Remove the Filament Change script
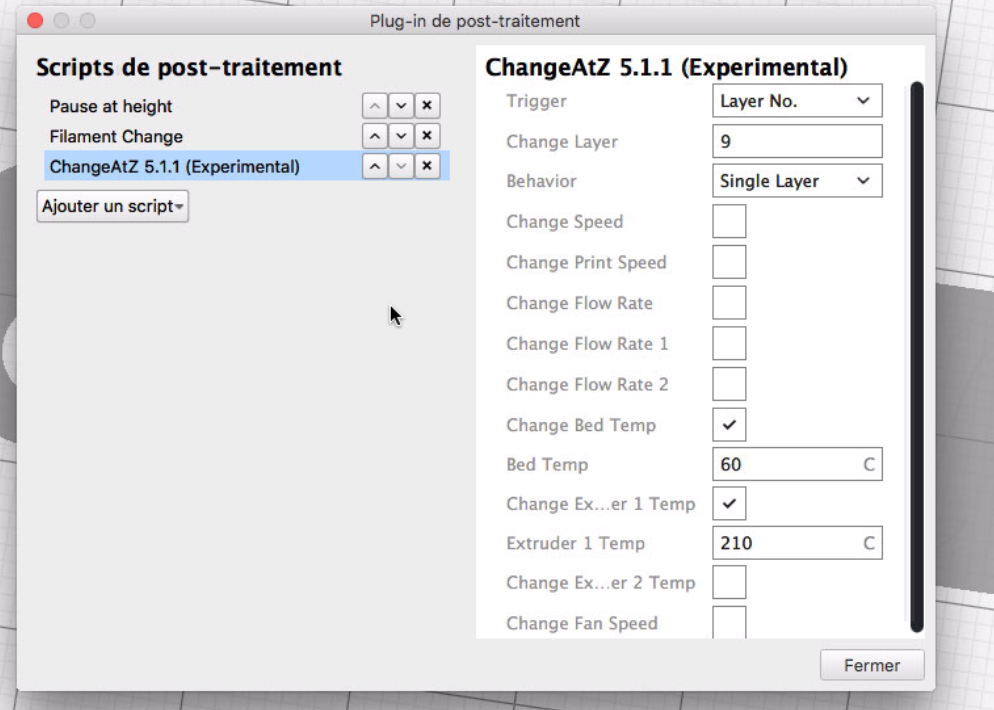 (x=427, y=136)
